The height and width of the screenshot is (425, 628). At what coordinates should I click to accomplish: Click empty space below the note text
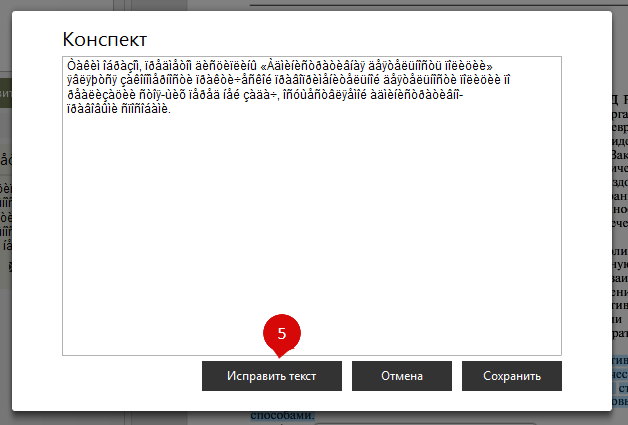click(311, 250)
